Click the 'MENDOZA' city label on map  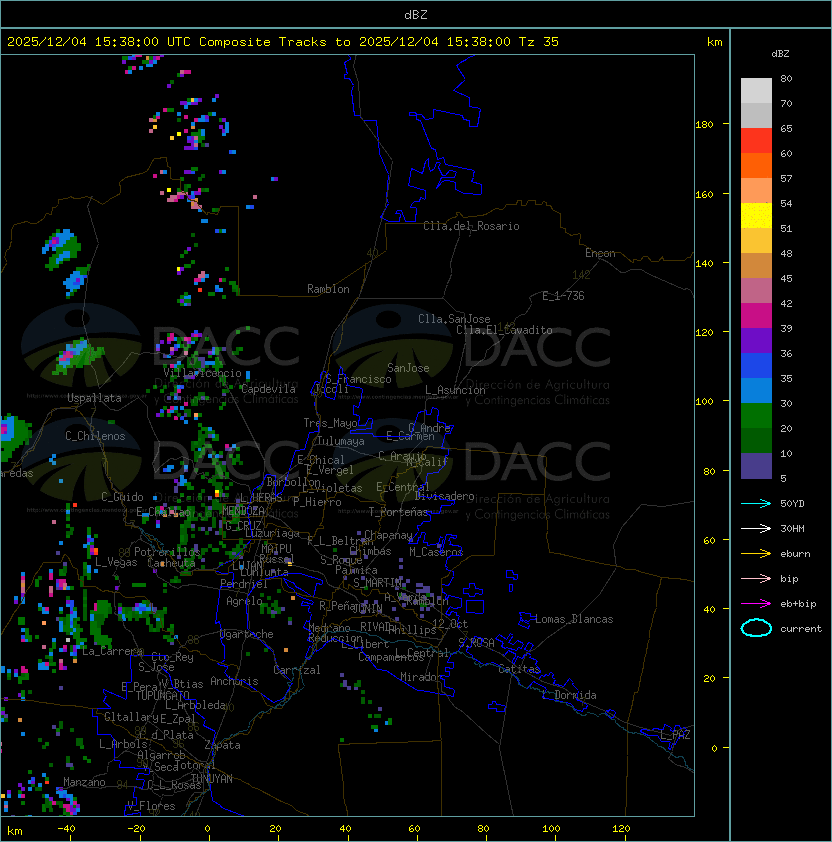[x=243, y=510]
